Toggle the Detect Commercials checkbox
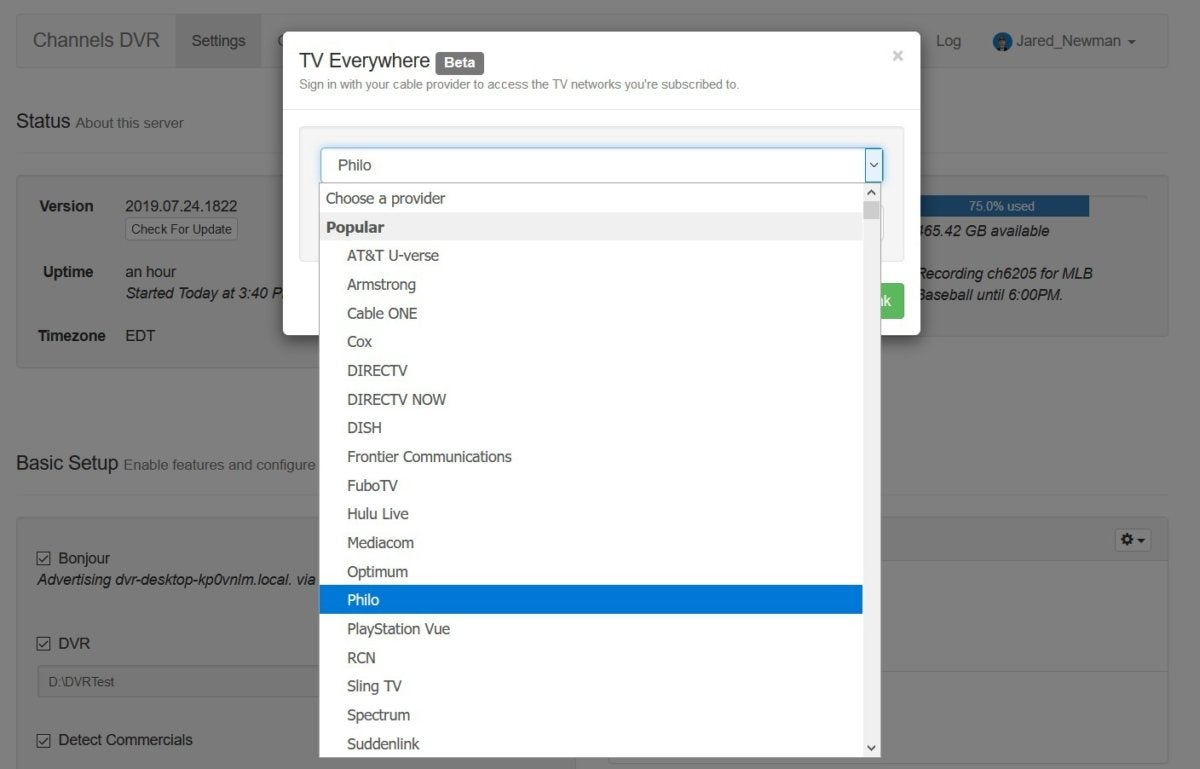Image resolution: width=1200 pixels, height=769 pixels. pyautogui.click(x=44, y=741)
